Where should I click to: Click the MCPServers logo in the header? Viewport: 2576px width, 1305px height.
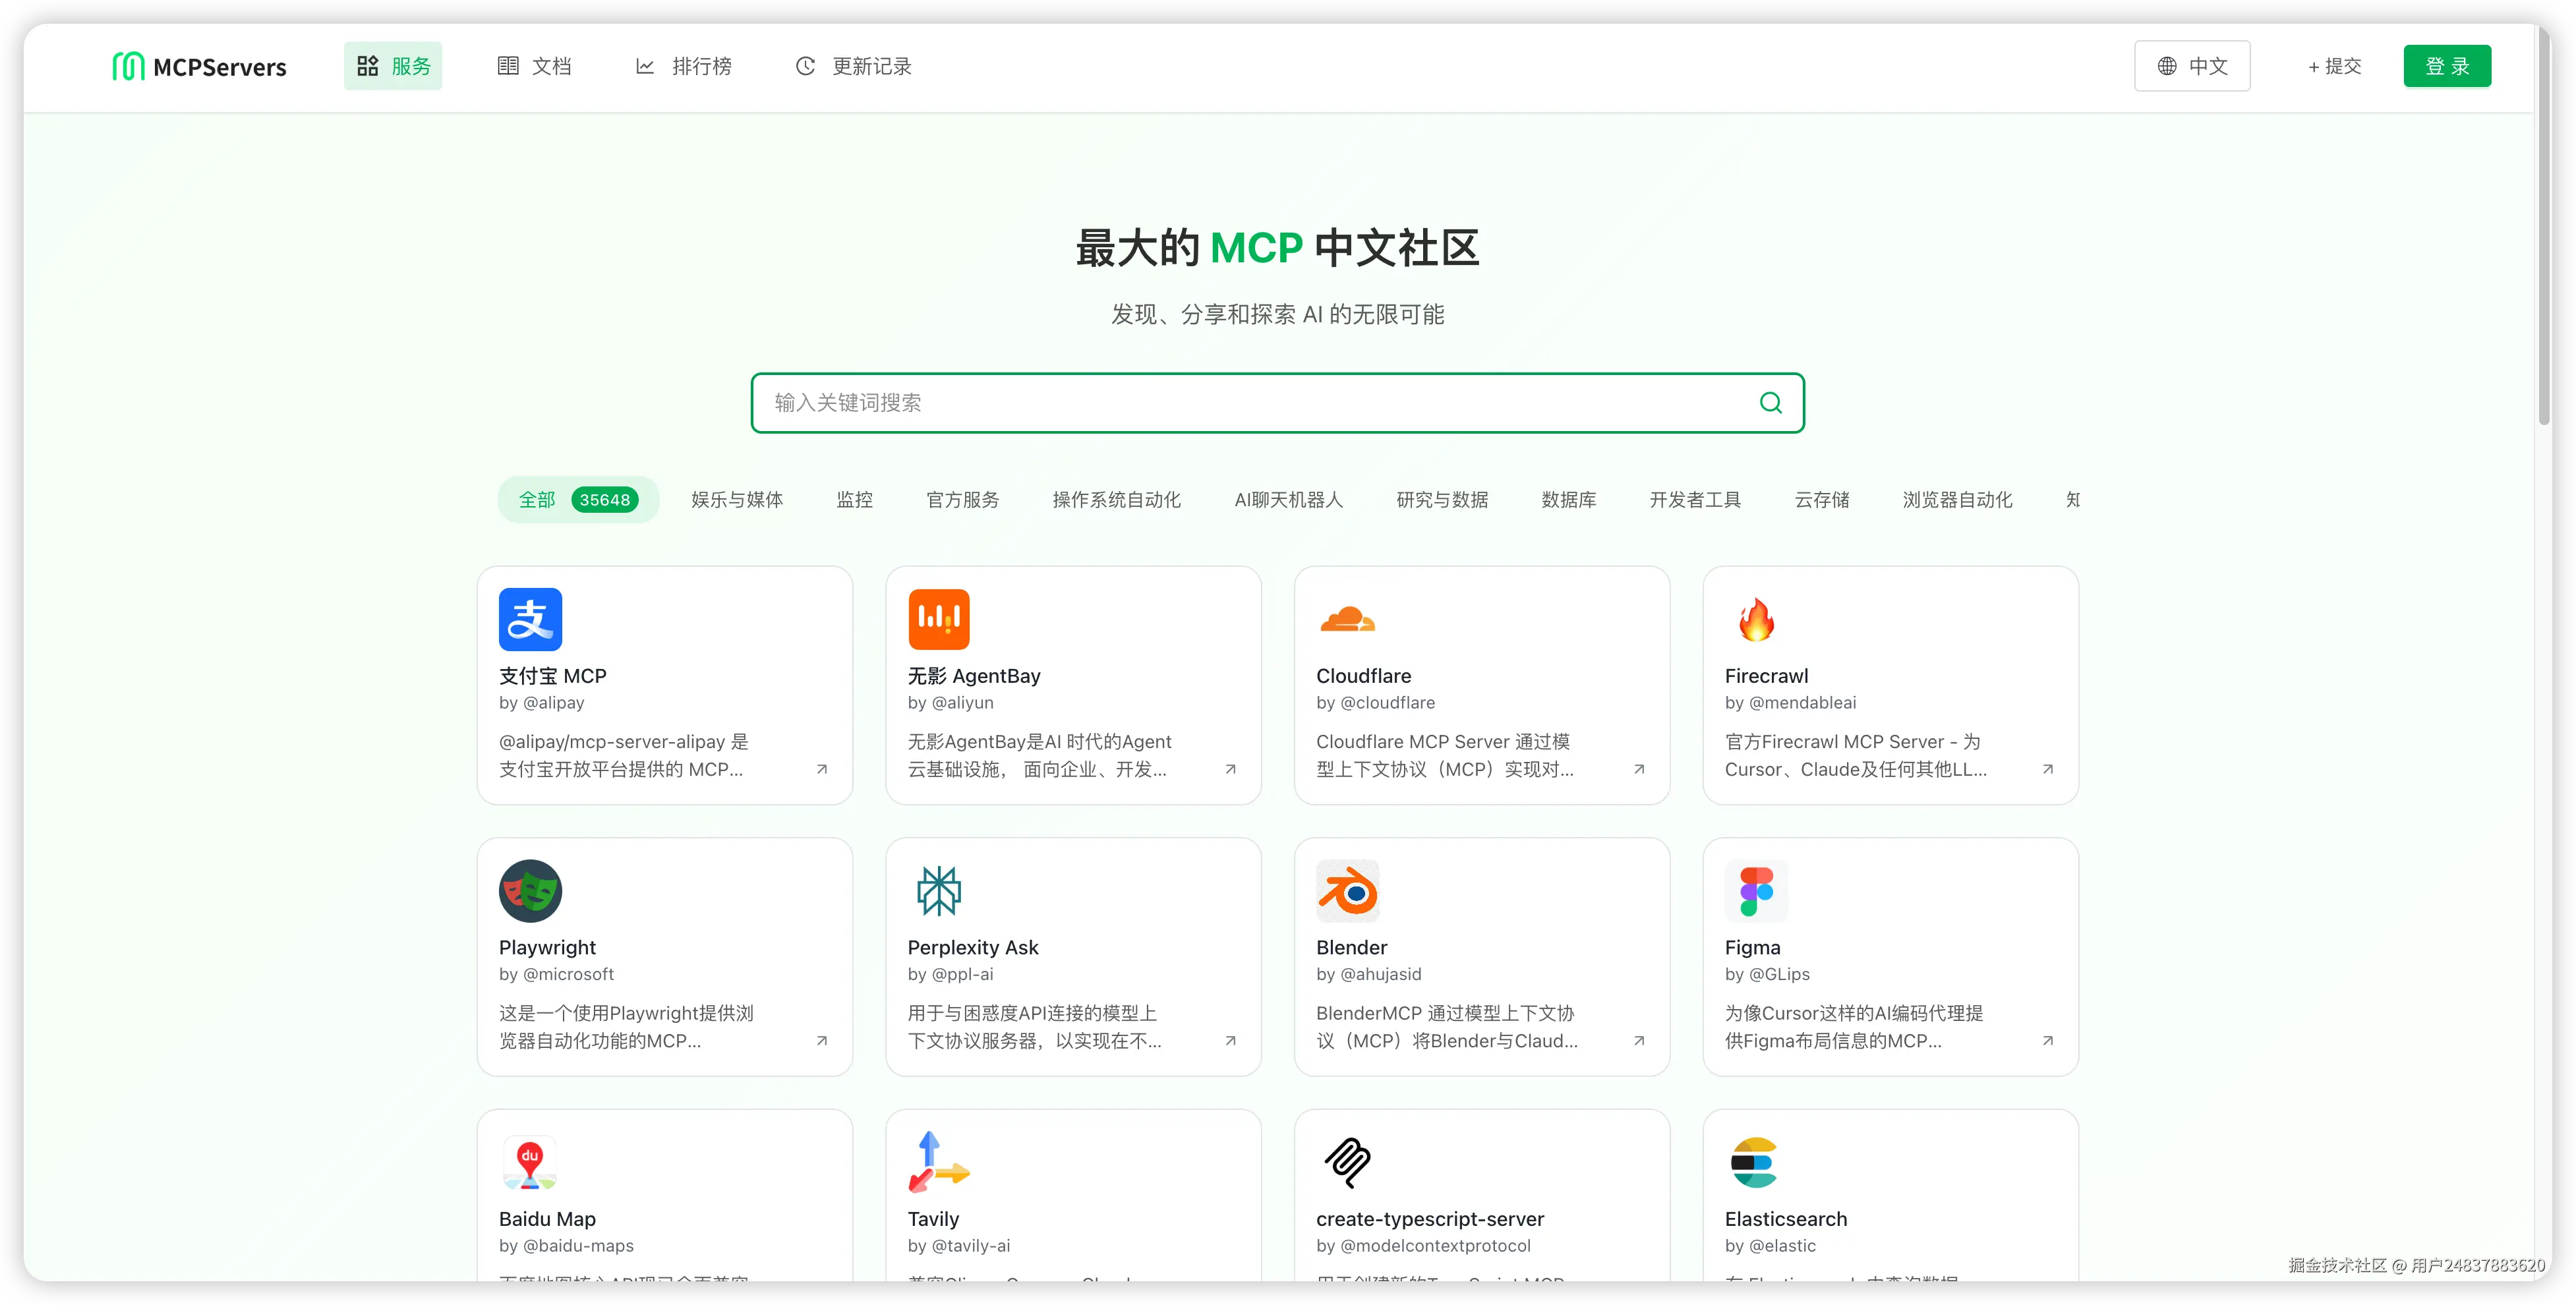pyautogui.click(x=199, y=67)
